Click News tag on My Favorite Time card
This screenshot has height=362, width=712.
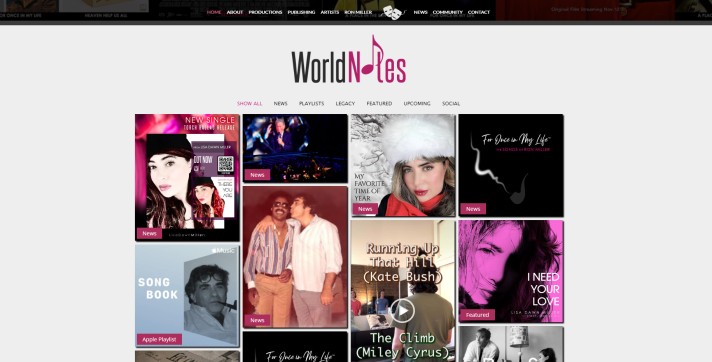click(365, 209)
